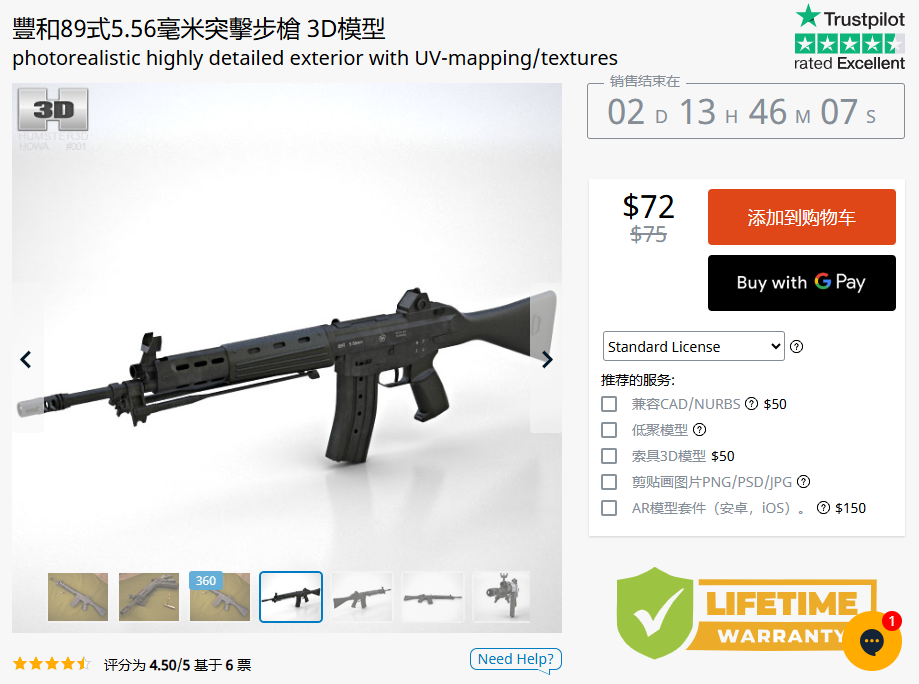Open the help icon for 低聚模型
The image size is (919, 684).
[699, 430]
